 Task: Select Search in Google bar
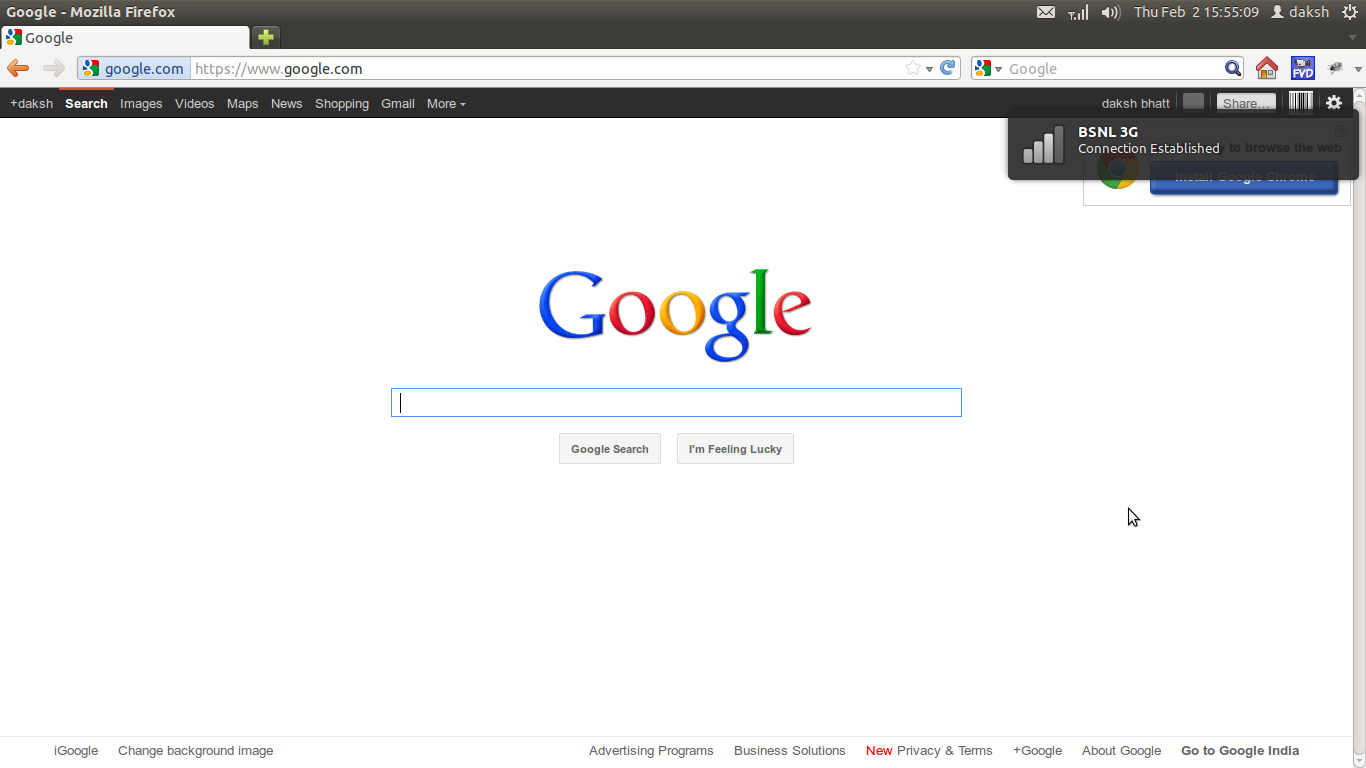click(x=86, y=103)
